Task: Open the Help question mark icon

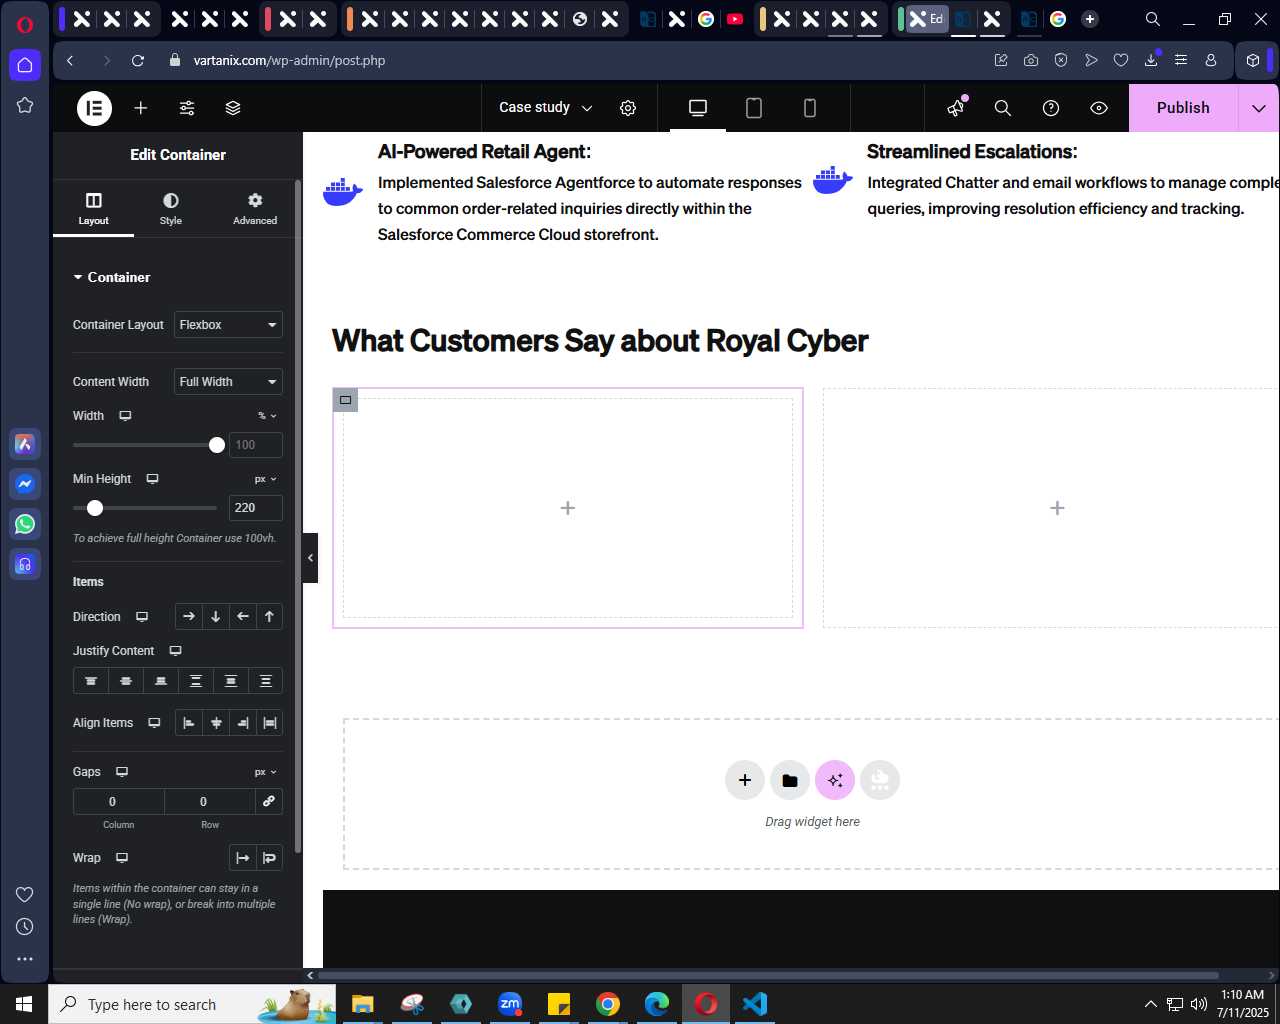Action: (x=1051, y=108)
